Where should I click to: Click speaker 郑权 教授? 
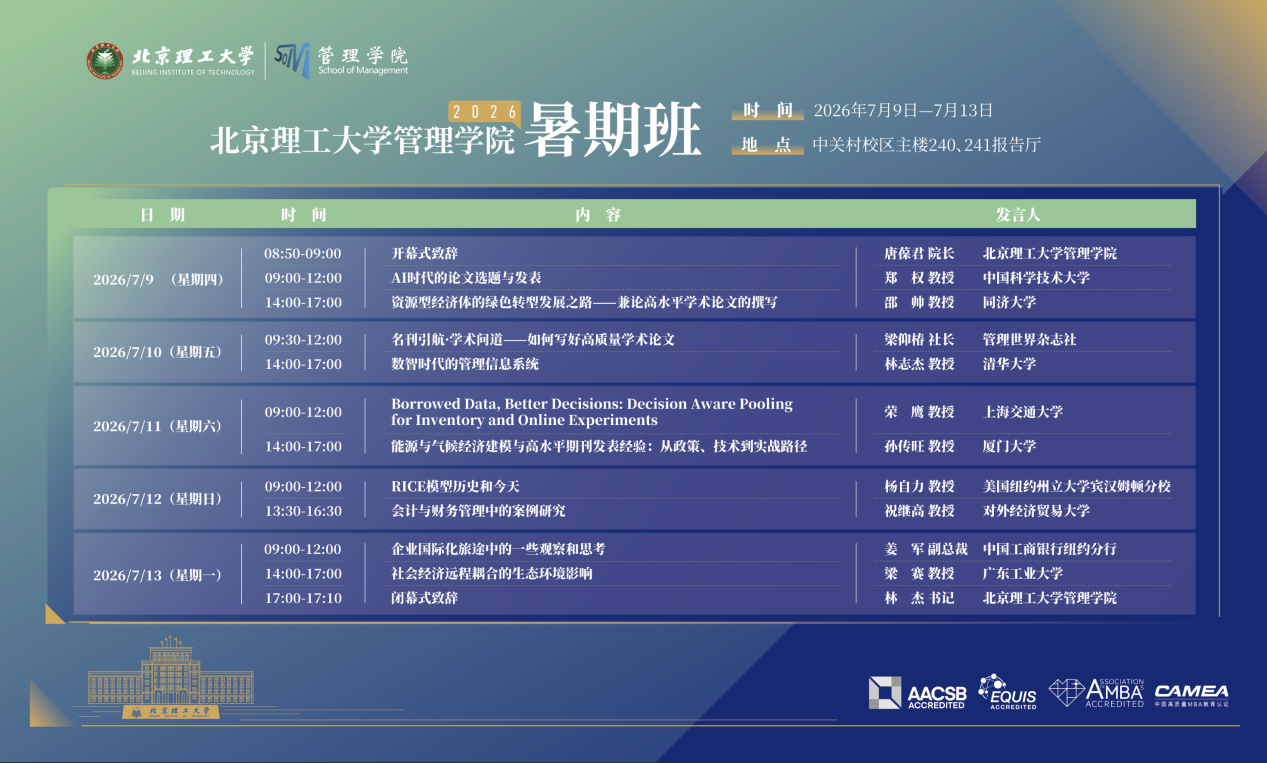pos(919,278)
